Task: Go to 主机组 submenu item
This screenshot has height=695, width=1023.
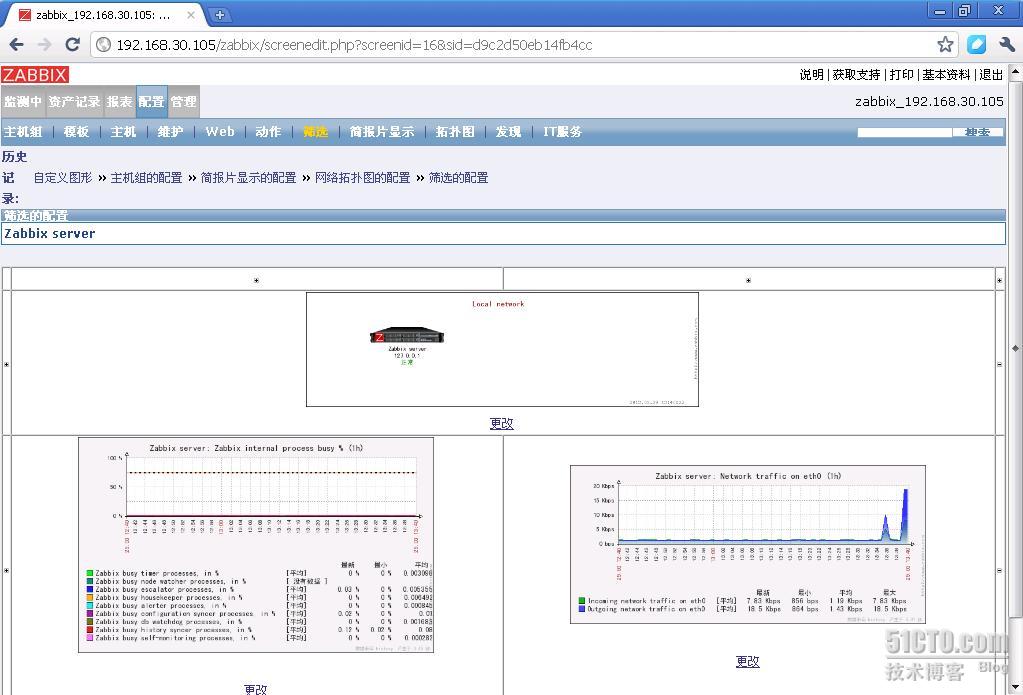Action: (x=23, y=132)
